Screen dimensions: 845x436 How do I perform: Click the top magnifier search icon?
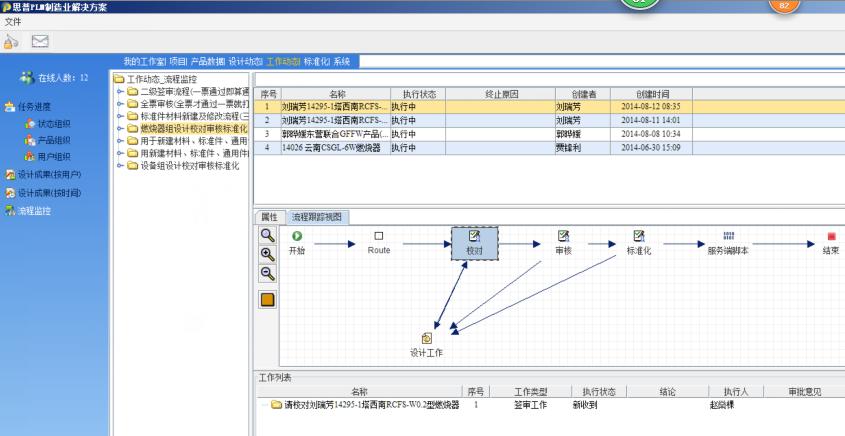[268, 234]
